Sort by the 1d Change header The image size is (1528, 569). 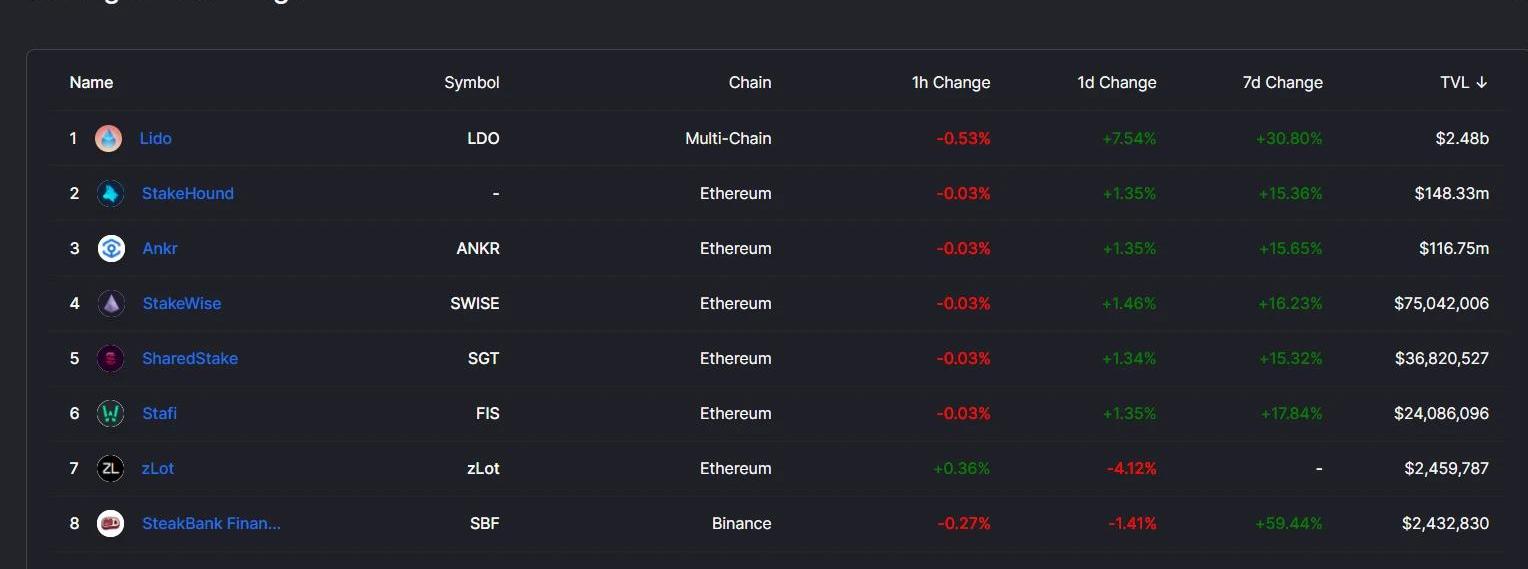click(x=1117, y=82)
